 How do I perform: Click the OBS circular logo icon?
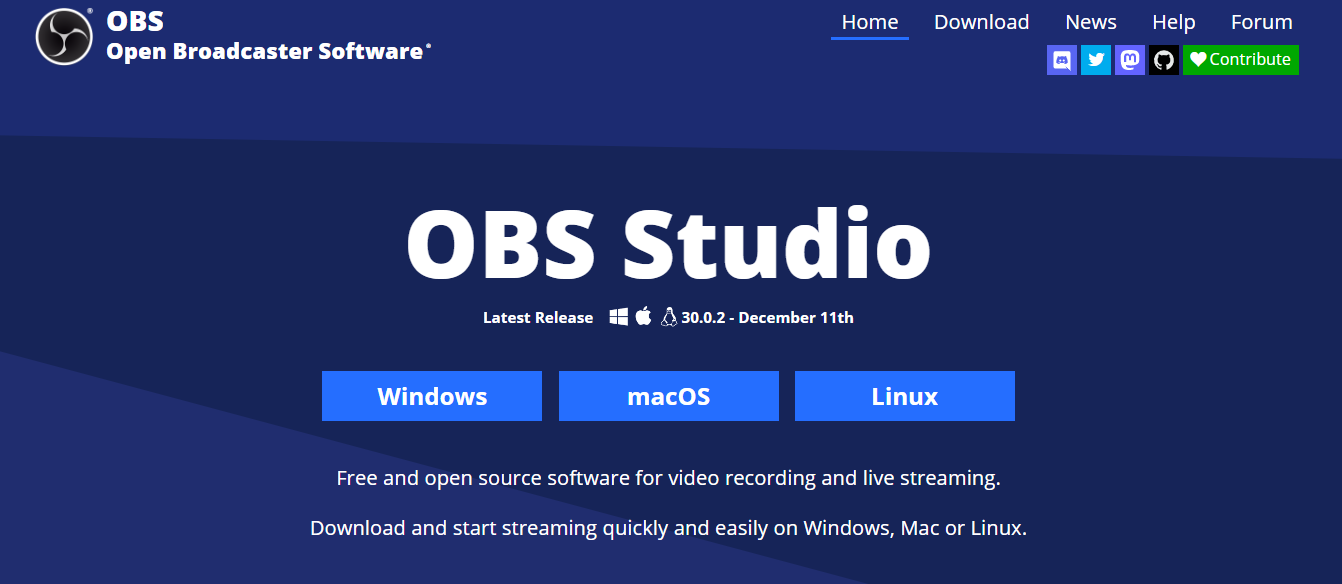coord(64,37)
